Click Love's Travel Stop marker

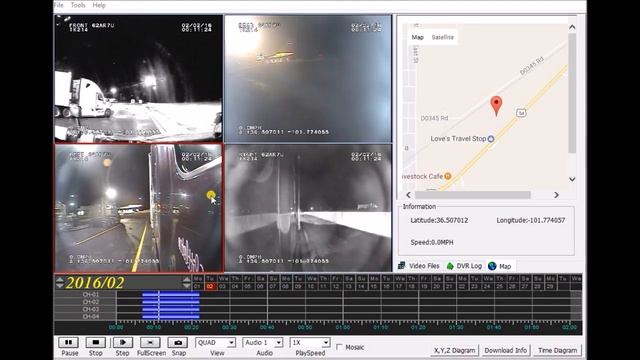[491, 139]
